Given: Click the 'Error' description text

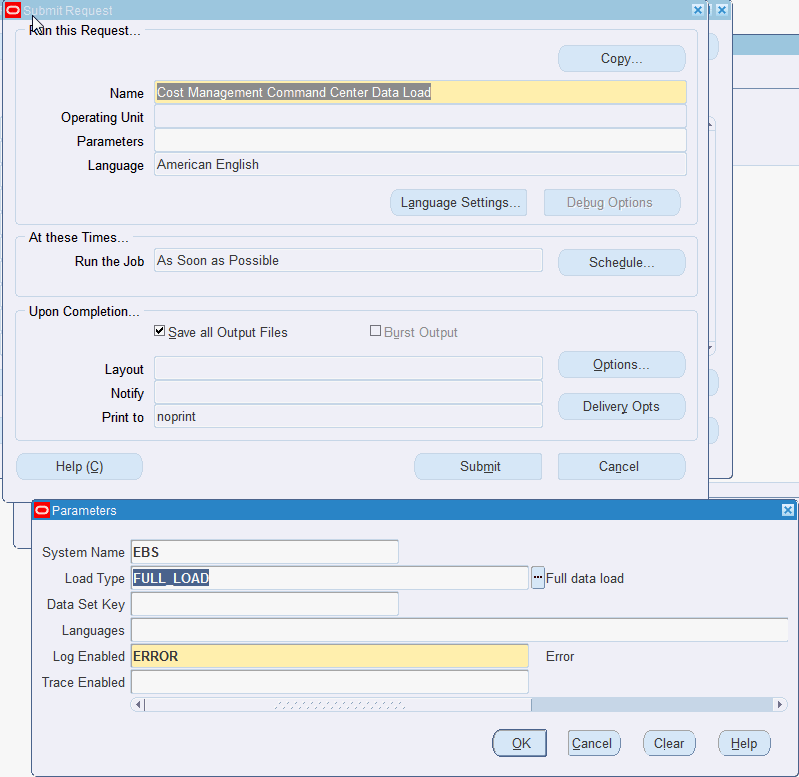Looking at the screenshot, I should (x=560, y=656).
